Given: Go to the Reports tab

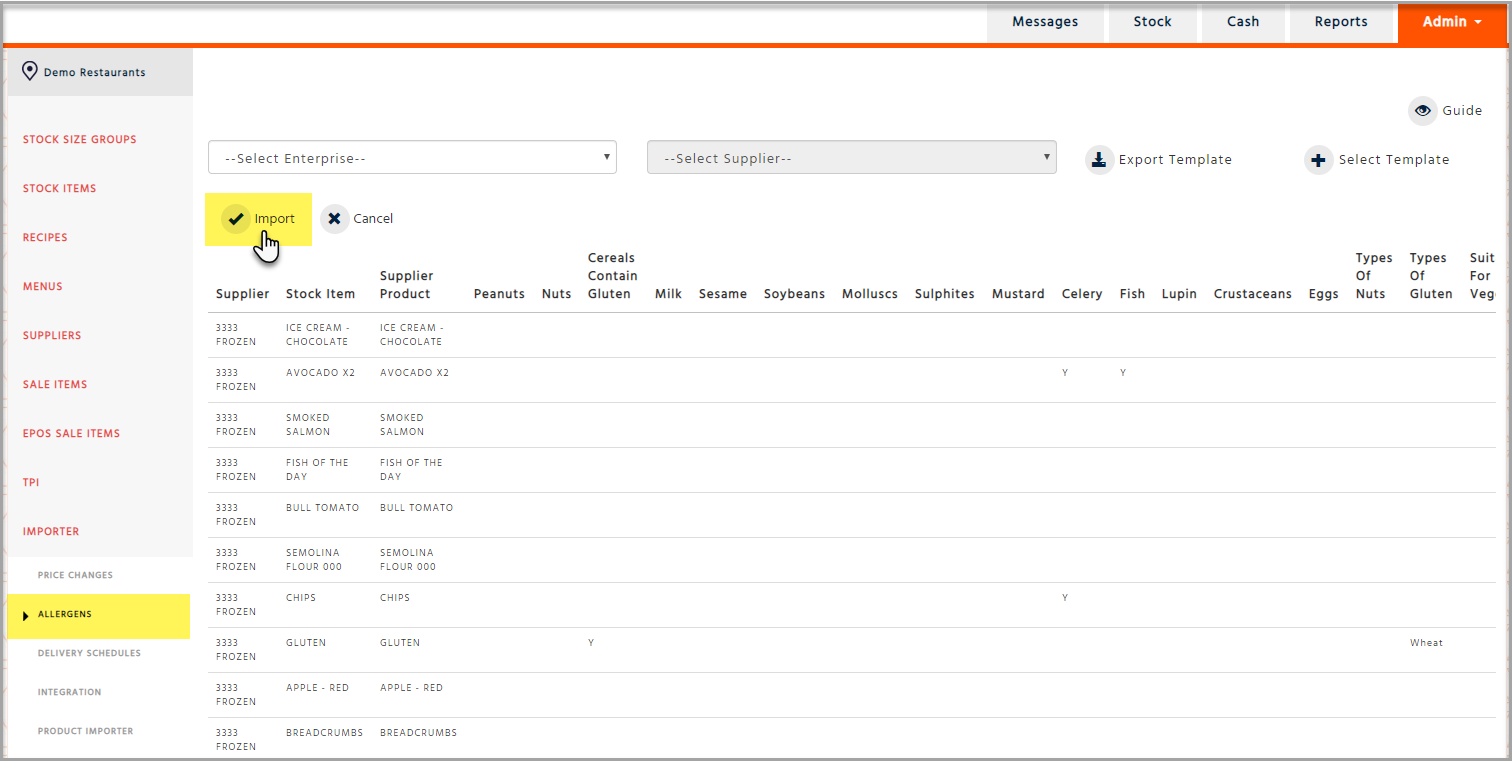Looking at the screenshot, I should (1341, 22).
